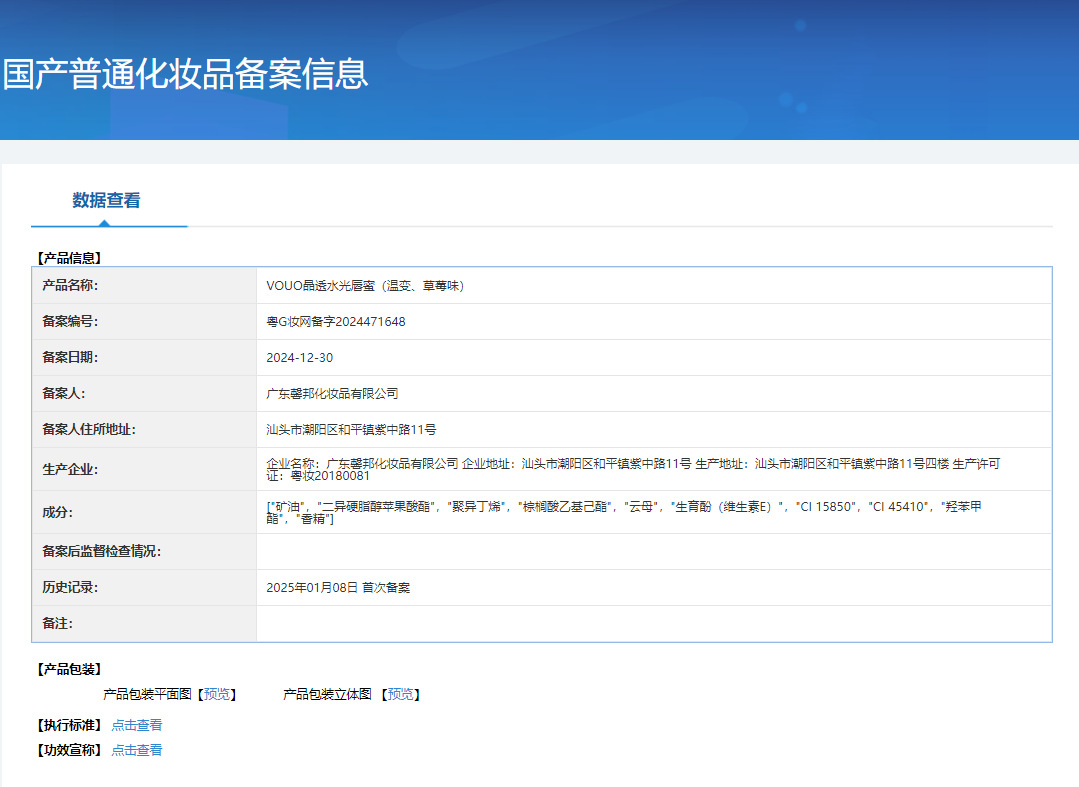Click registration number 粤G妆网备字2024471648
Viewport: 1079px width, 787px height.
[336, 321]
